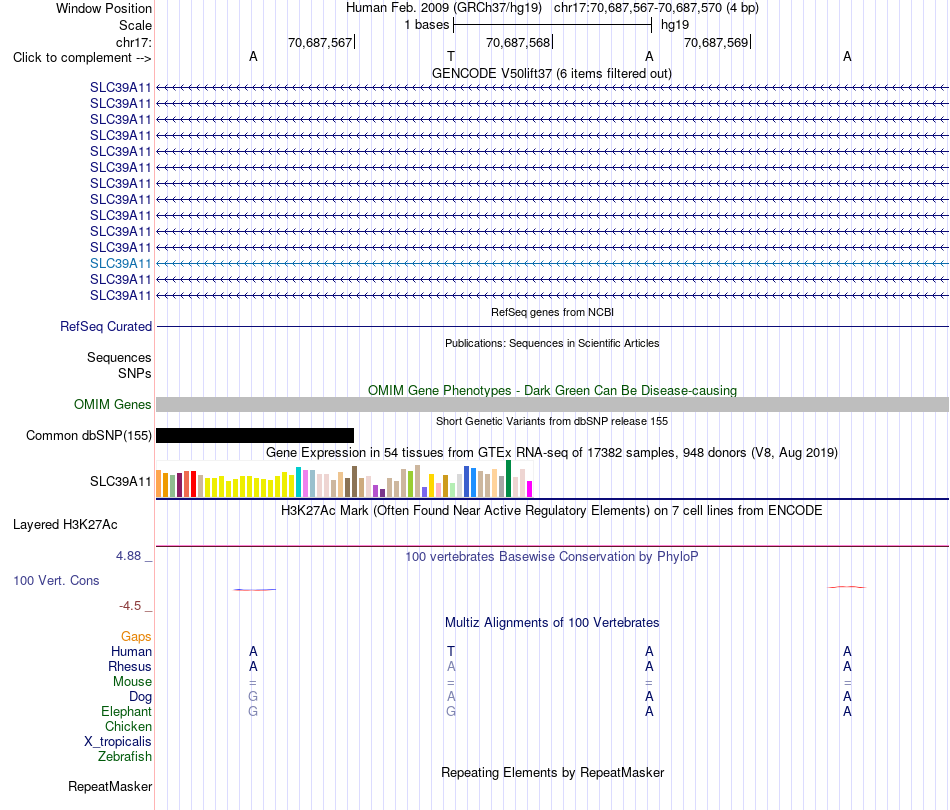
Task: Click the Window Position label
Action: [x=104, y=8]
